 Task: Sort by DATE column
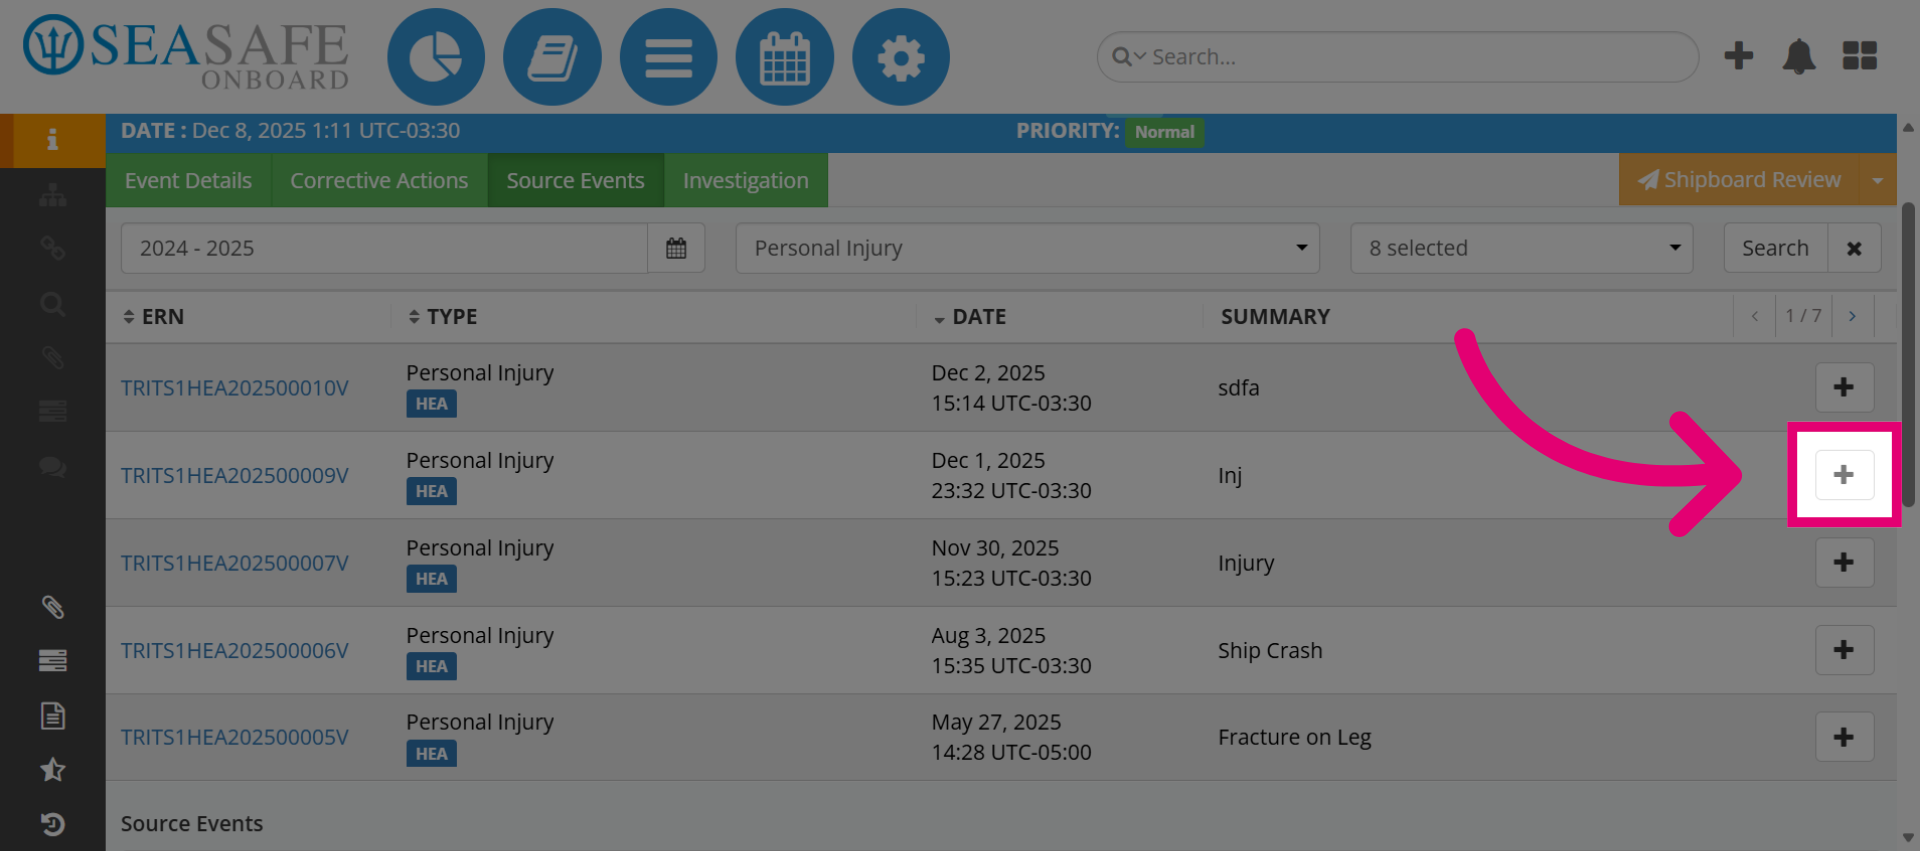(969, 316)
